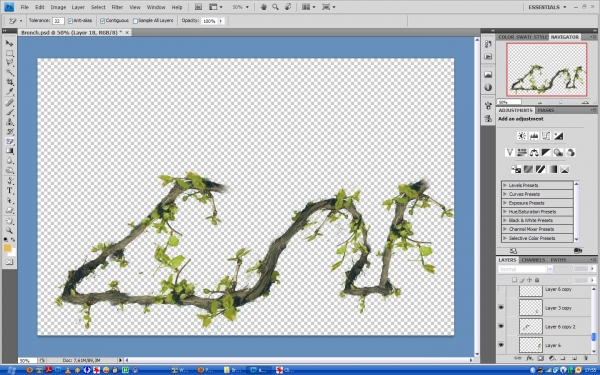Toggle the Anti-alias checkbox
Screen dimensions: 600x375
[x=70, y=21]
